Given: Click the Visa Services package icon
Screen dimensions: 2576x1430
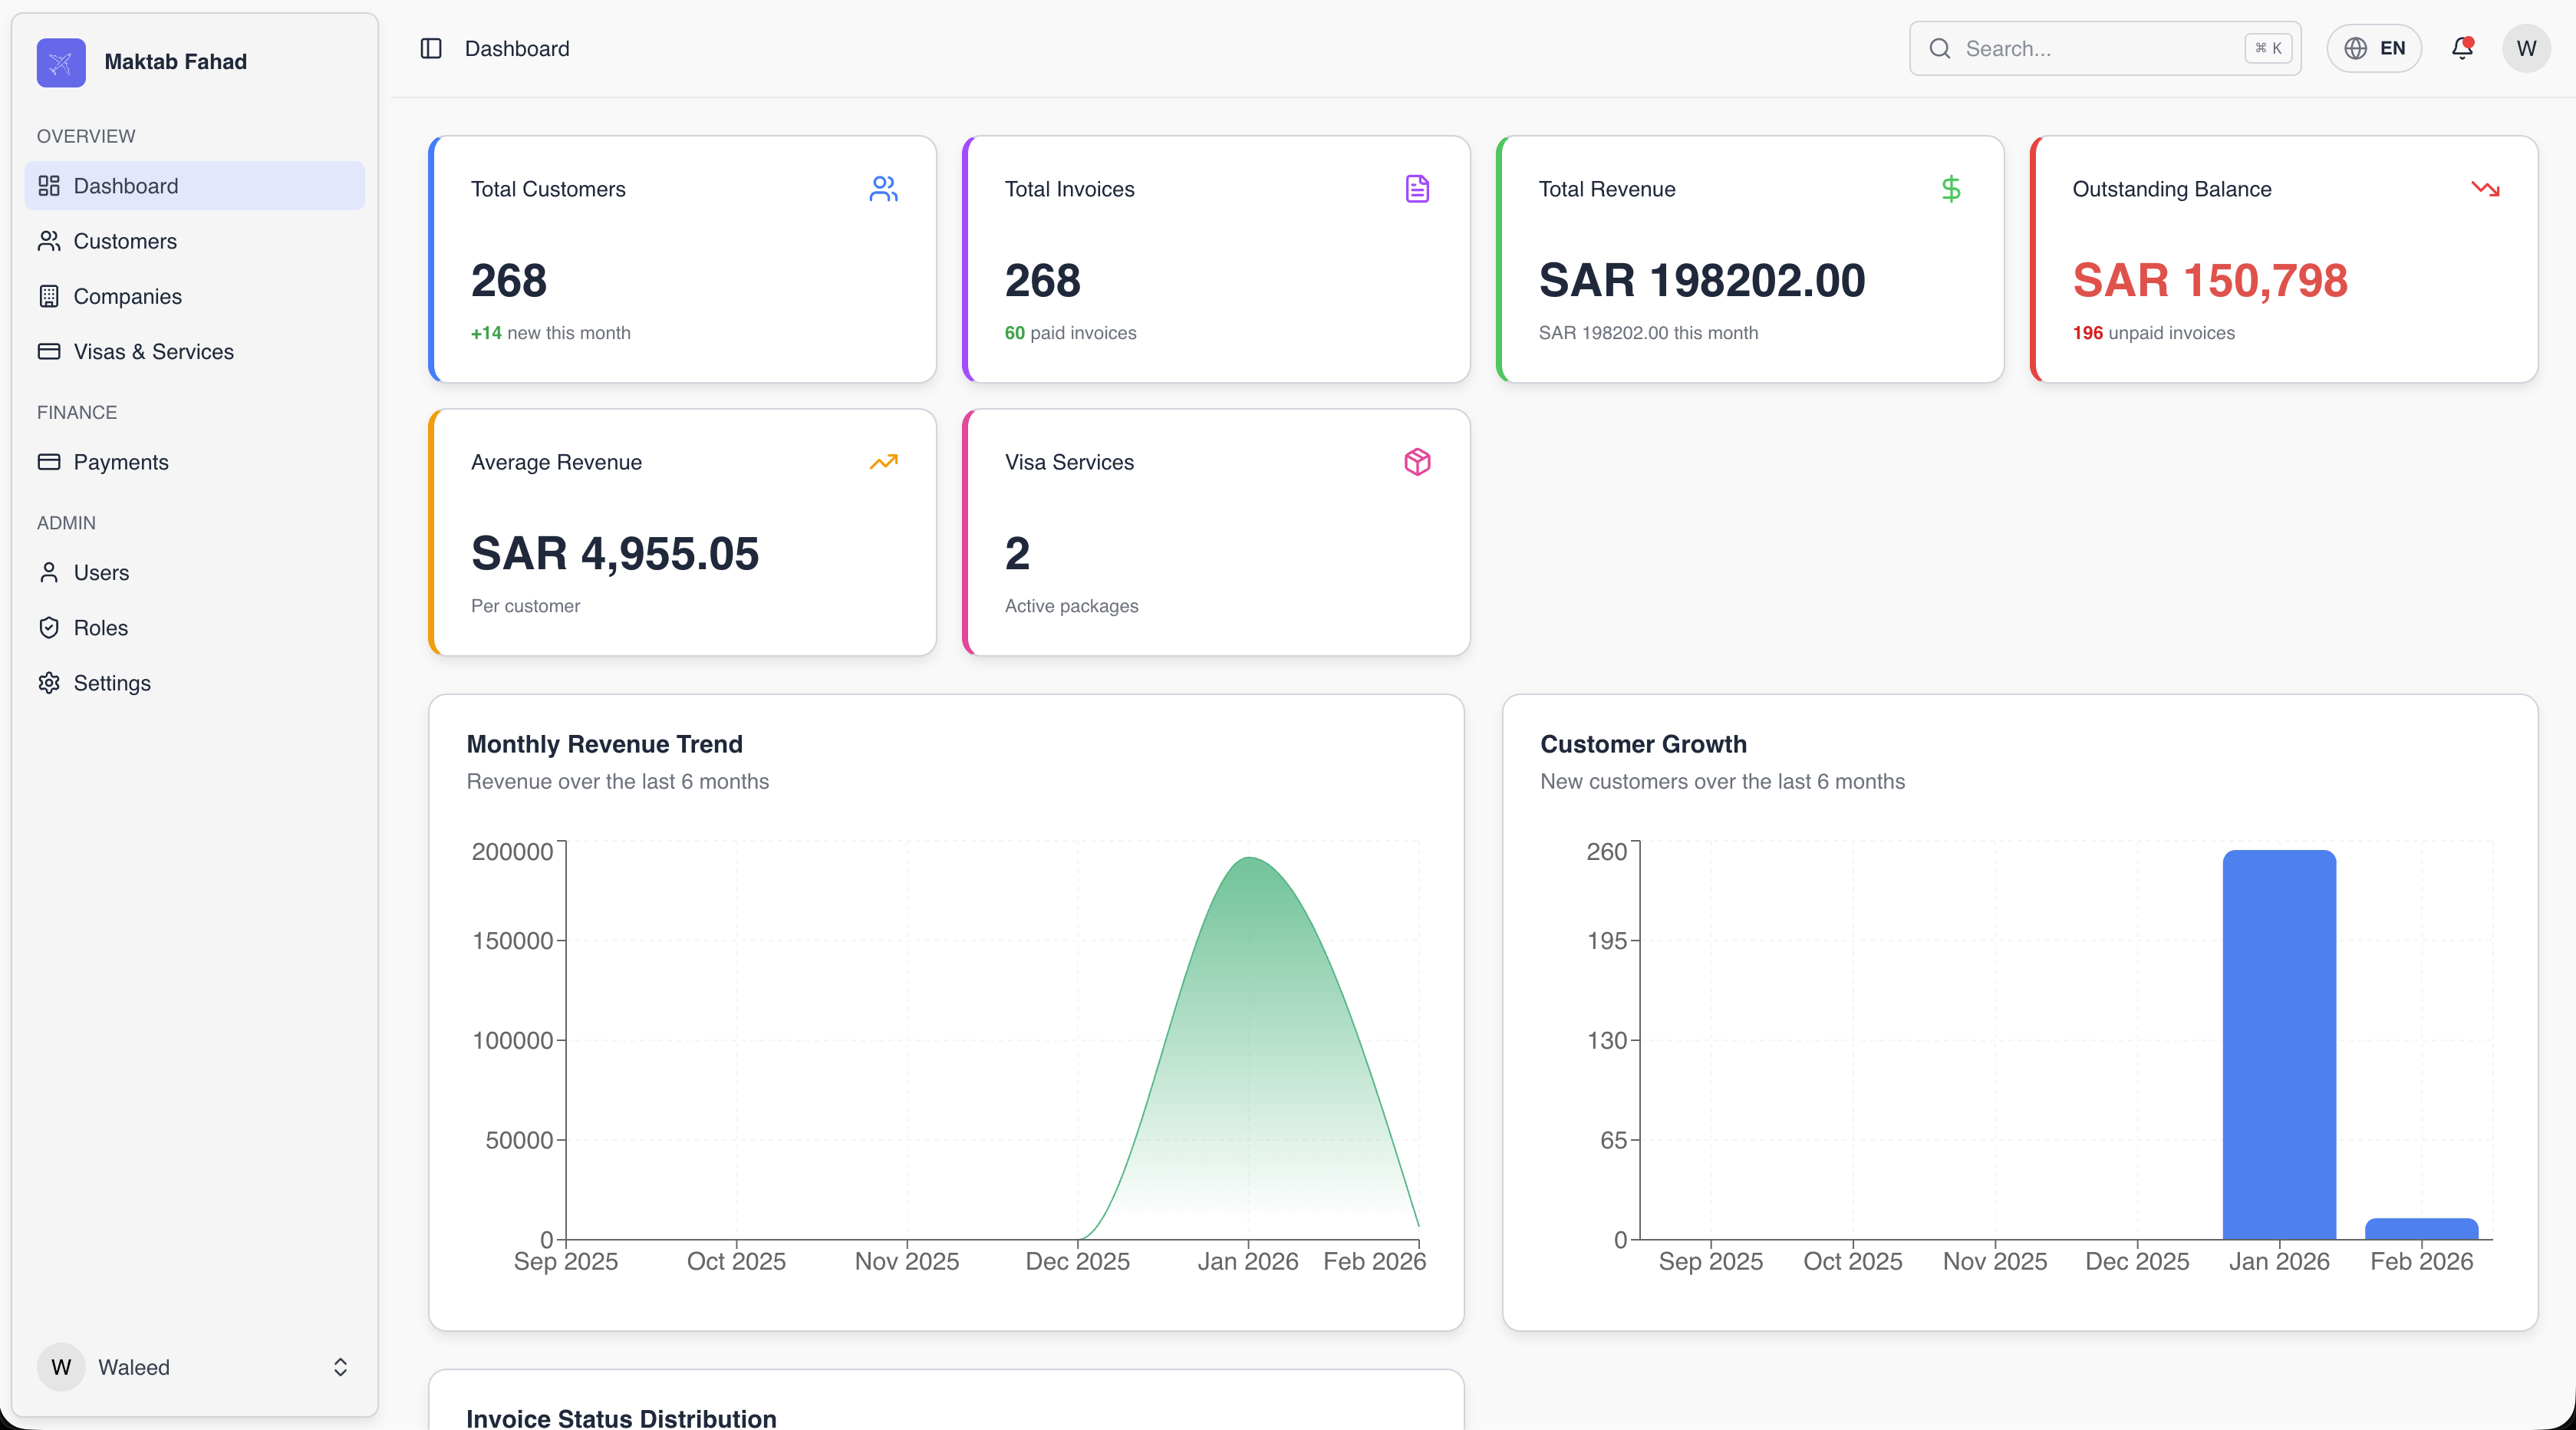Looking at the screenshot, I should tap(1417, 462).
